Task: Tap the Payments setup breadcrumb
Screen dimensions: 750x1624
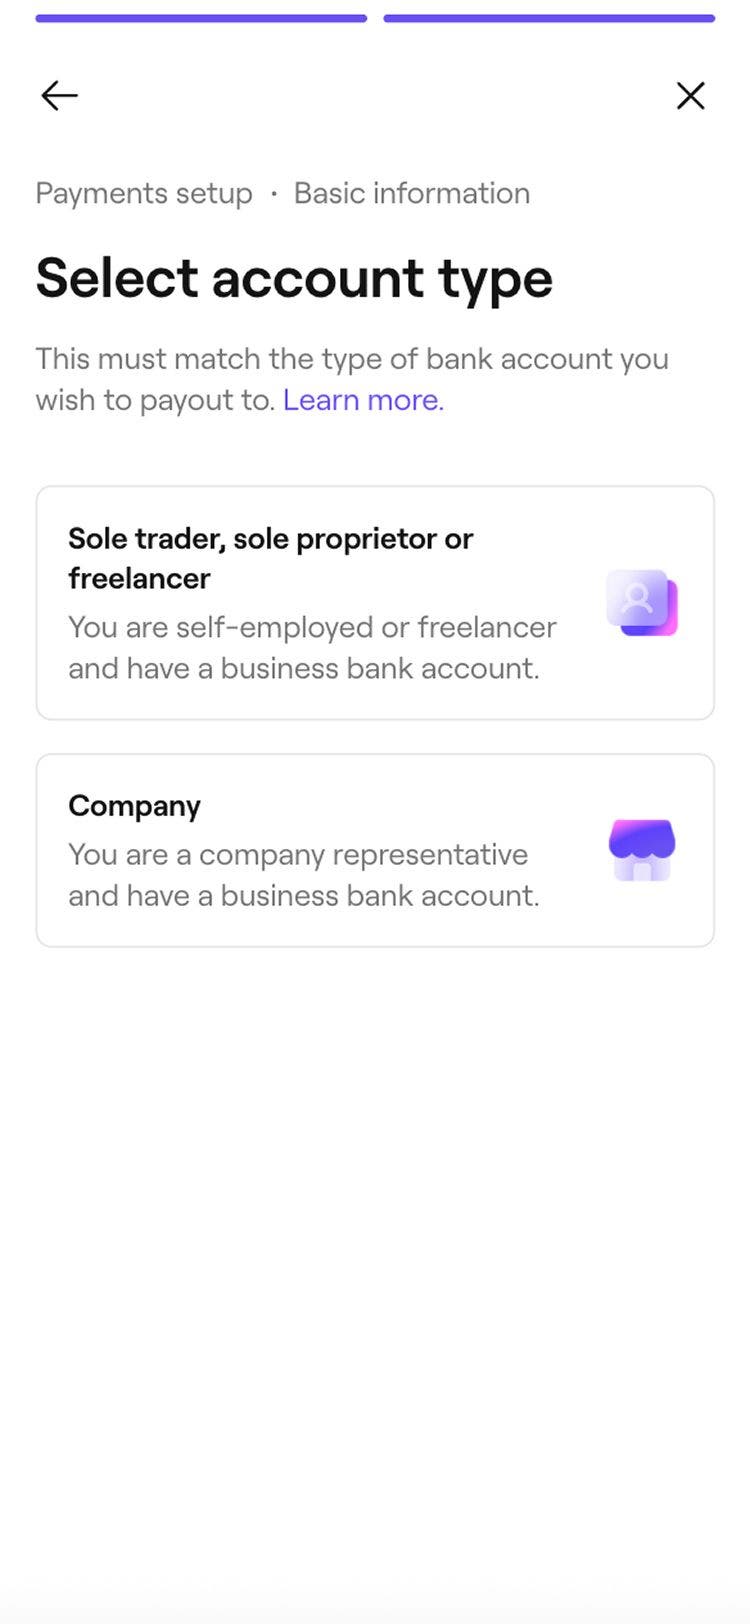Action: [x=143, y=192]
